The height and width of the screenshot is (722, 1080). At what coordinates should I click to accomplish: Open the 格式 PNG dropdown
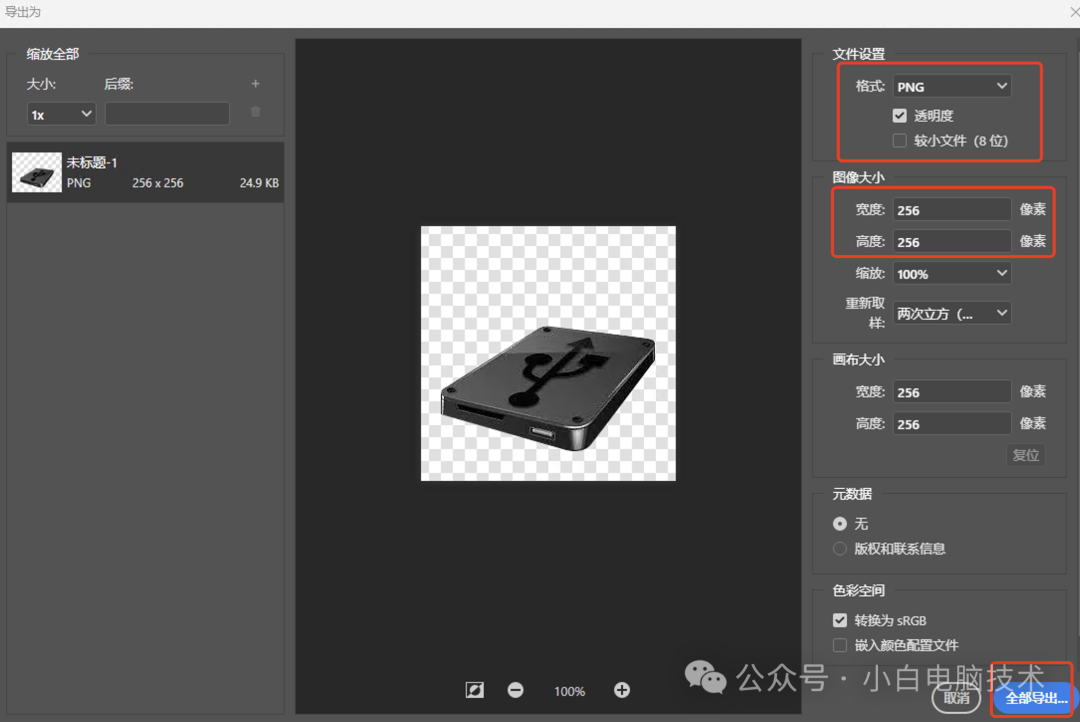coord(951,86)
